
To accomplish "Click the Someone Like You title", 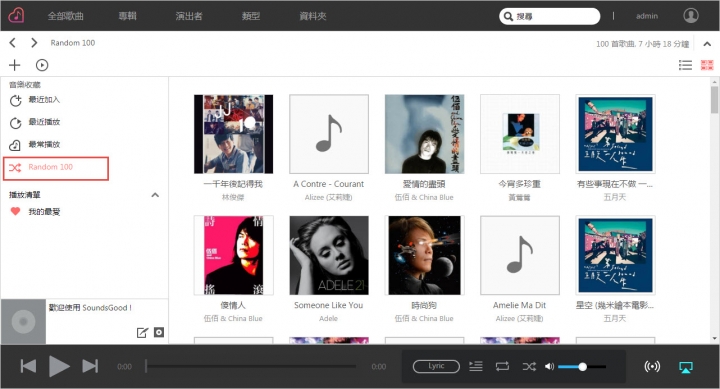I will click(x=329, y=305).
